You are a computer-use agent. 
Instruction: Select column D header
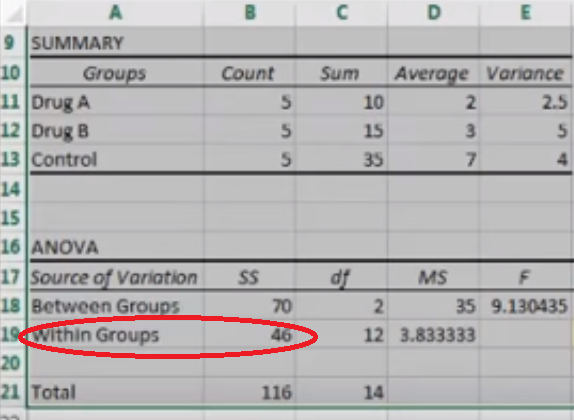pos(433,13)
